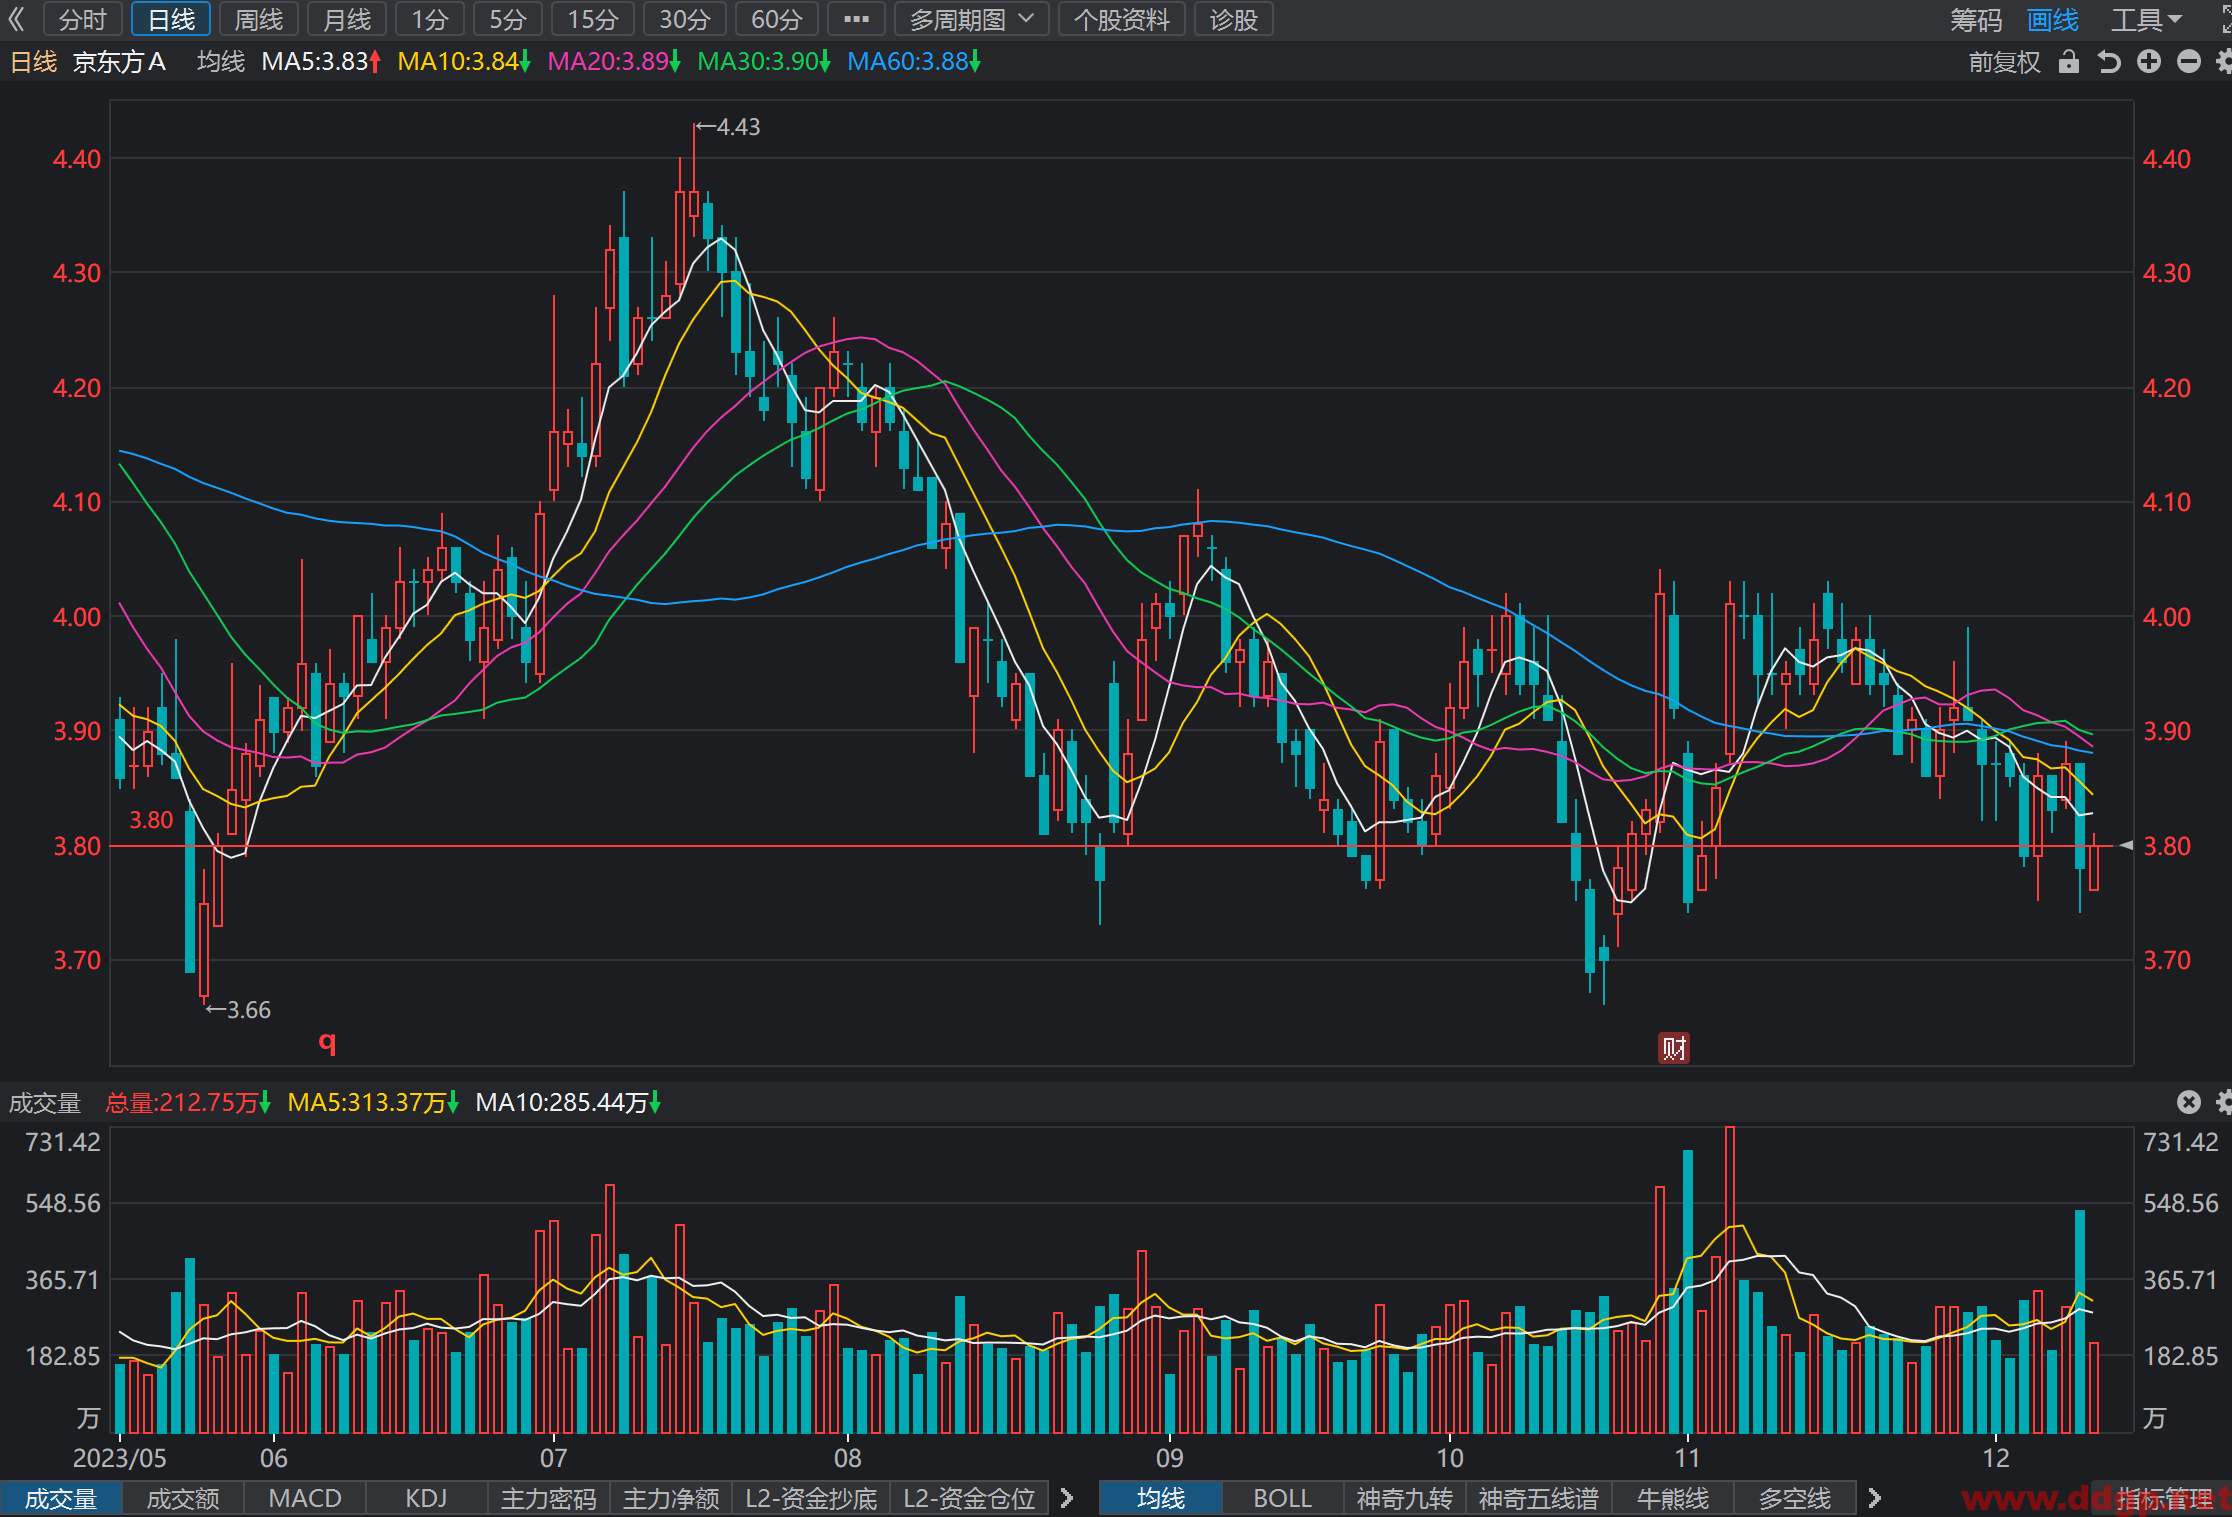Show more indicator tabs after 多空线
The image size is (2232, 1517).
tap(1875, 1498)
